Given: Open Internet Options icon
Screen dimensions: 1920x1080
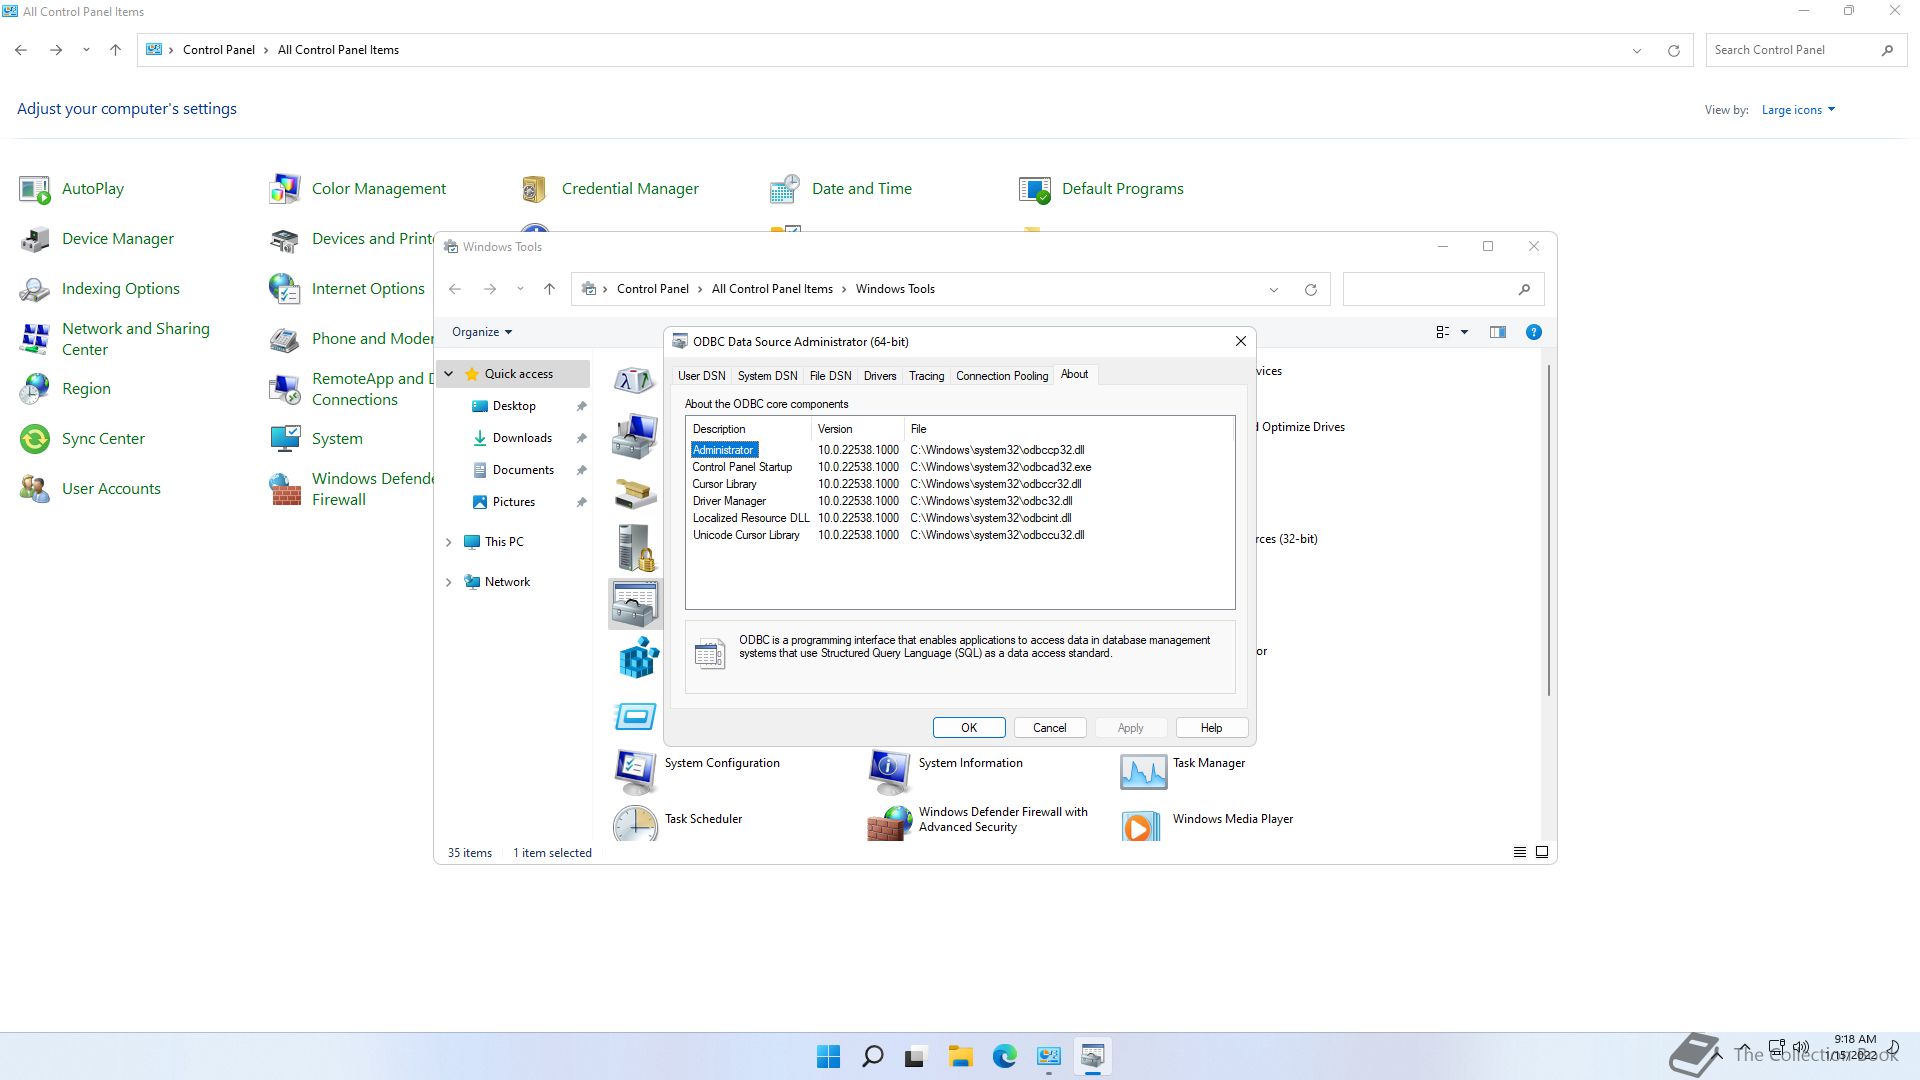Looking at the screenshot, I should [x=347, y=289].
